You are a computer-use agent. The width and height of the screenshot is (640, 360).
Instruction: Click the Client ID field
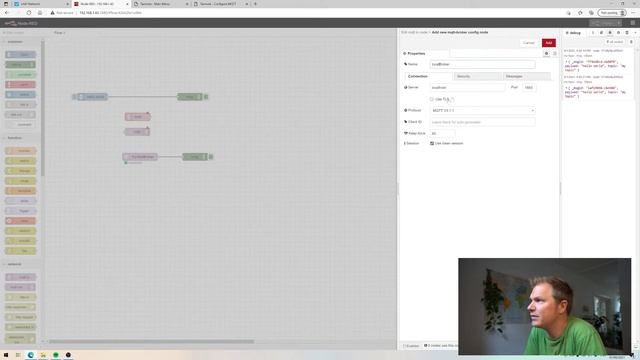pyautogui.click(x=482, y=122)
